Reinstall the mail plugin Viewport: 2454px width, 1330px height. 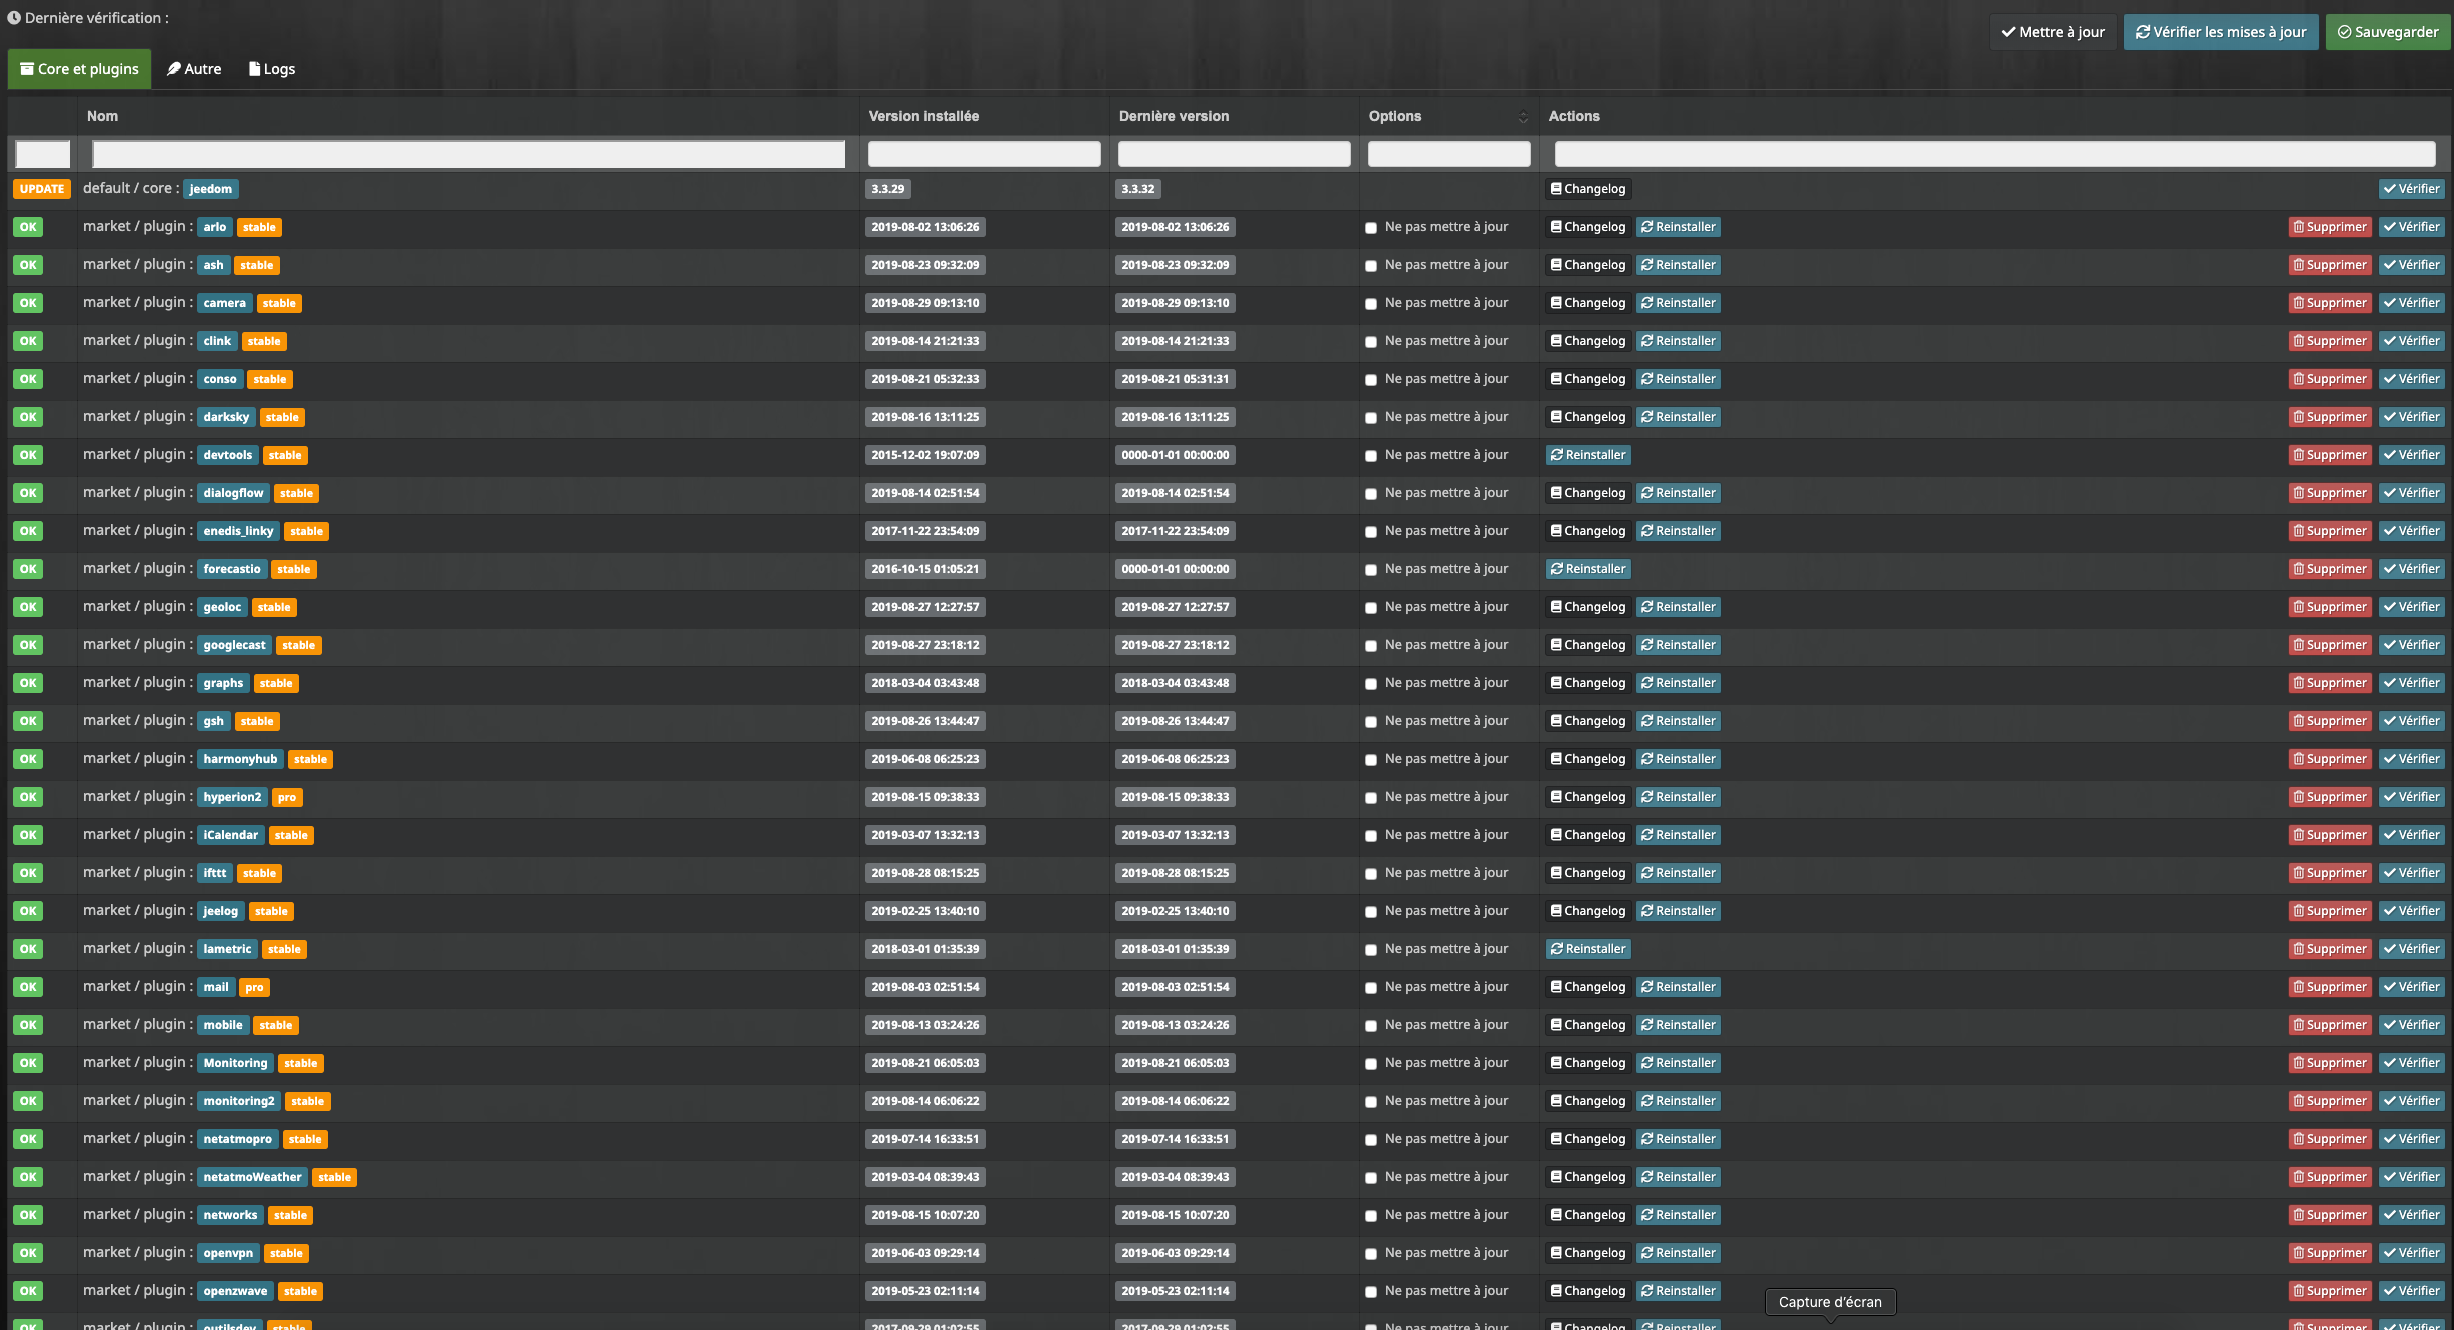tap(1678, 987)
